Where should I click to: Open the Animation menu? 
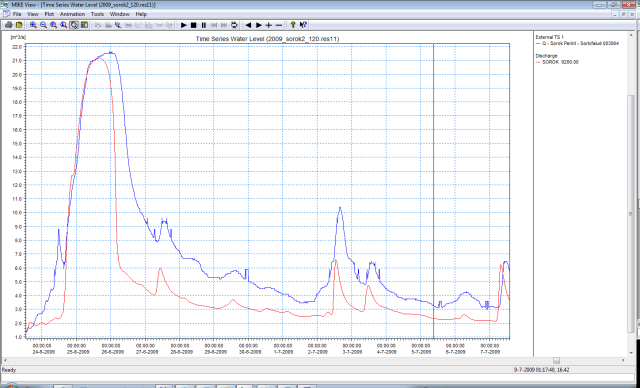coord(73,14)
